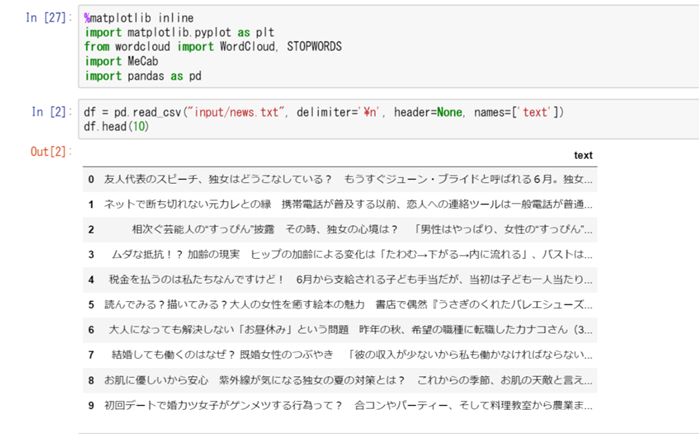Click row 9 text about 初回デートで婚カツ女子

click(x=348, y=405)
